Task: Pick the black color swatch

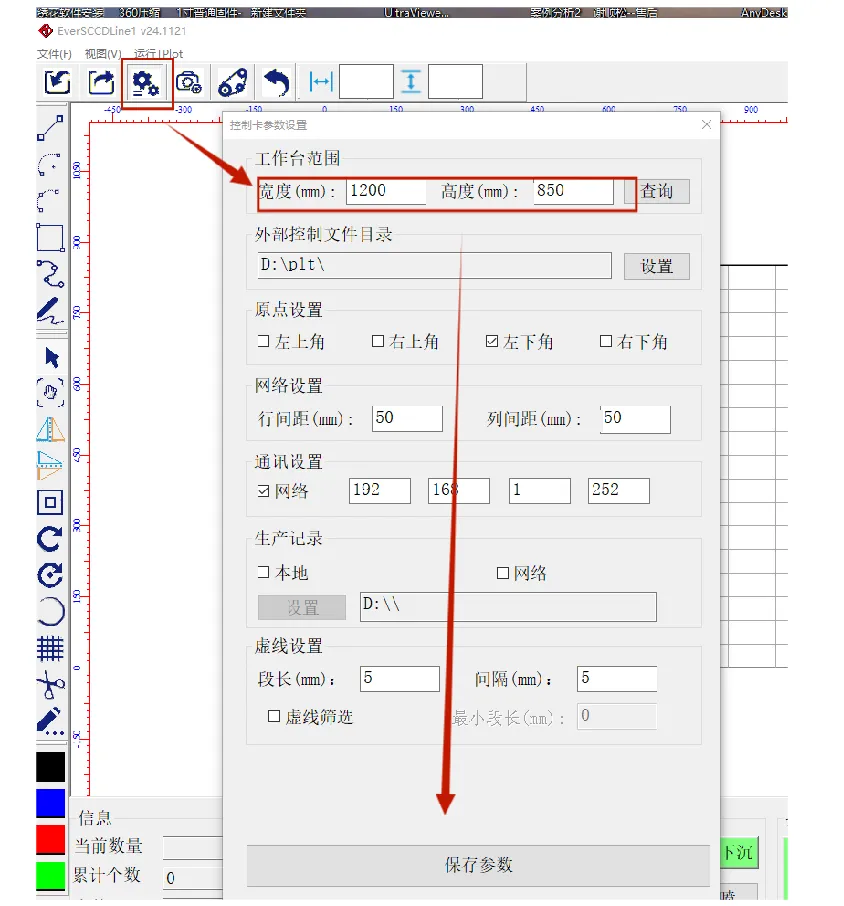Action: click(x=50, y=767)
